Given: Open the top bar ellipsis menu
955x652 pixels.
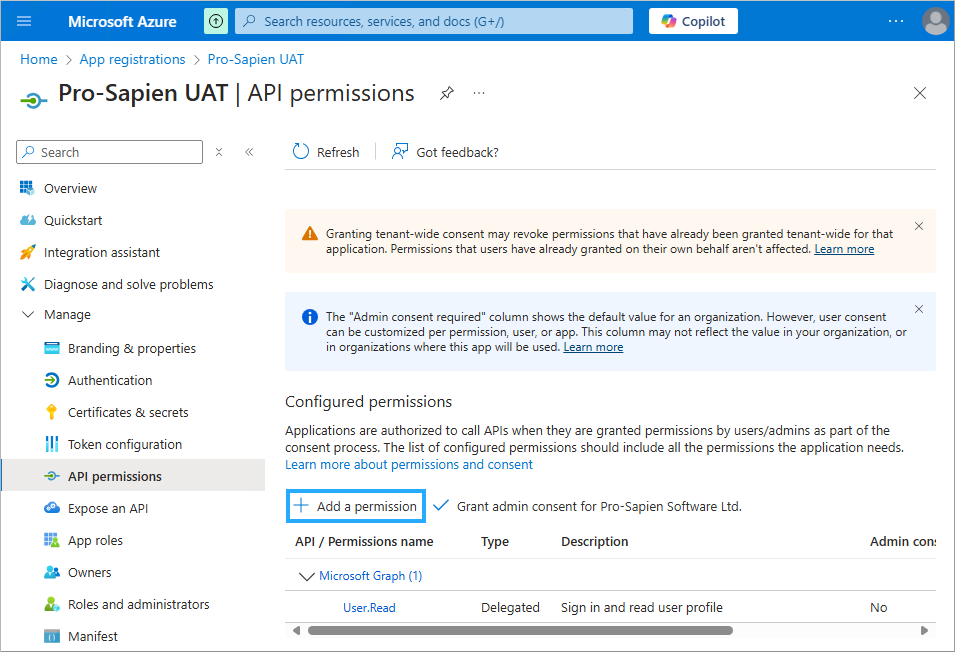Looking at the screenshot, I should point(895,21).
